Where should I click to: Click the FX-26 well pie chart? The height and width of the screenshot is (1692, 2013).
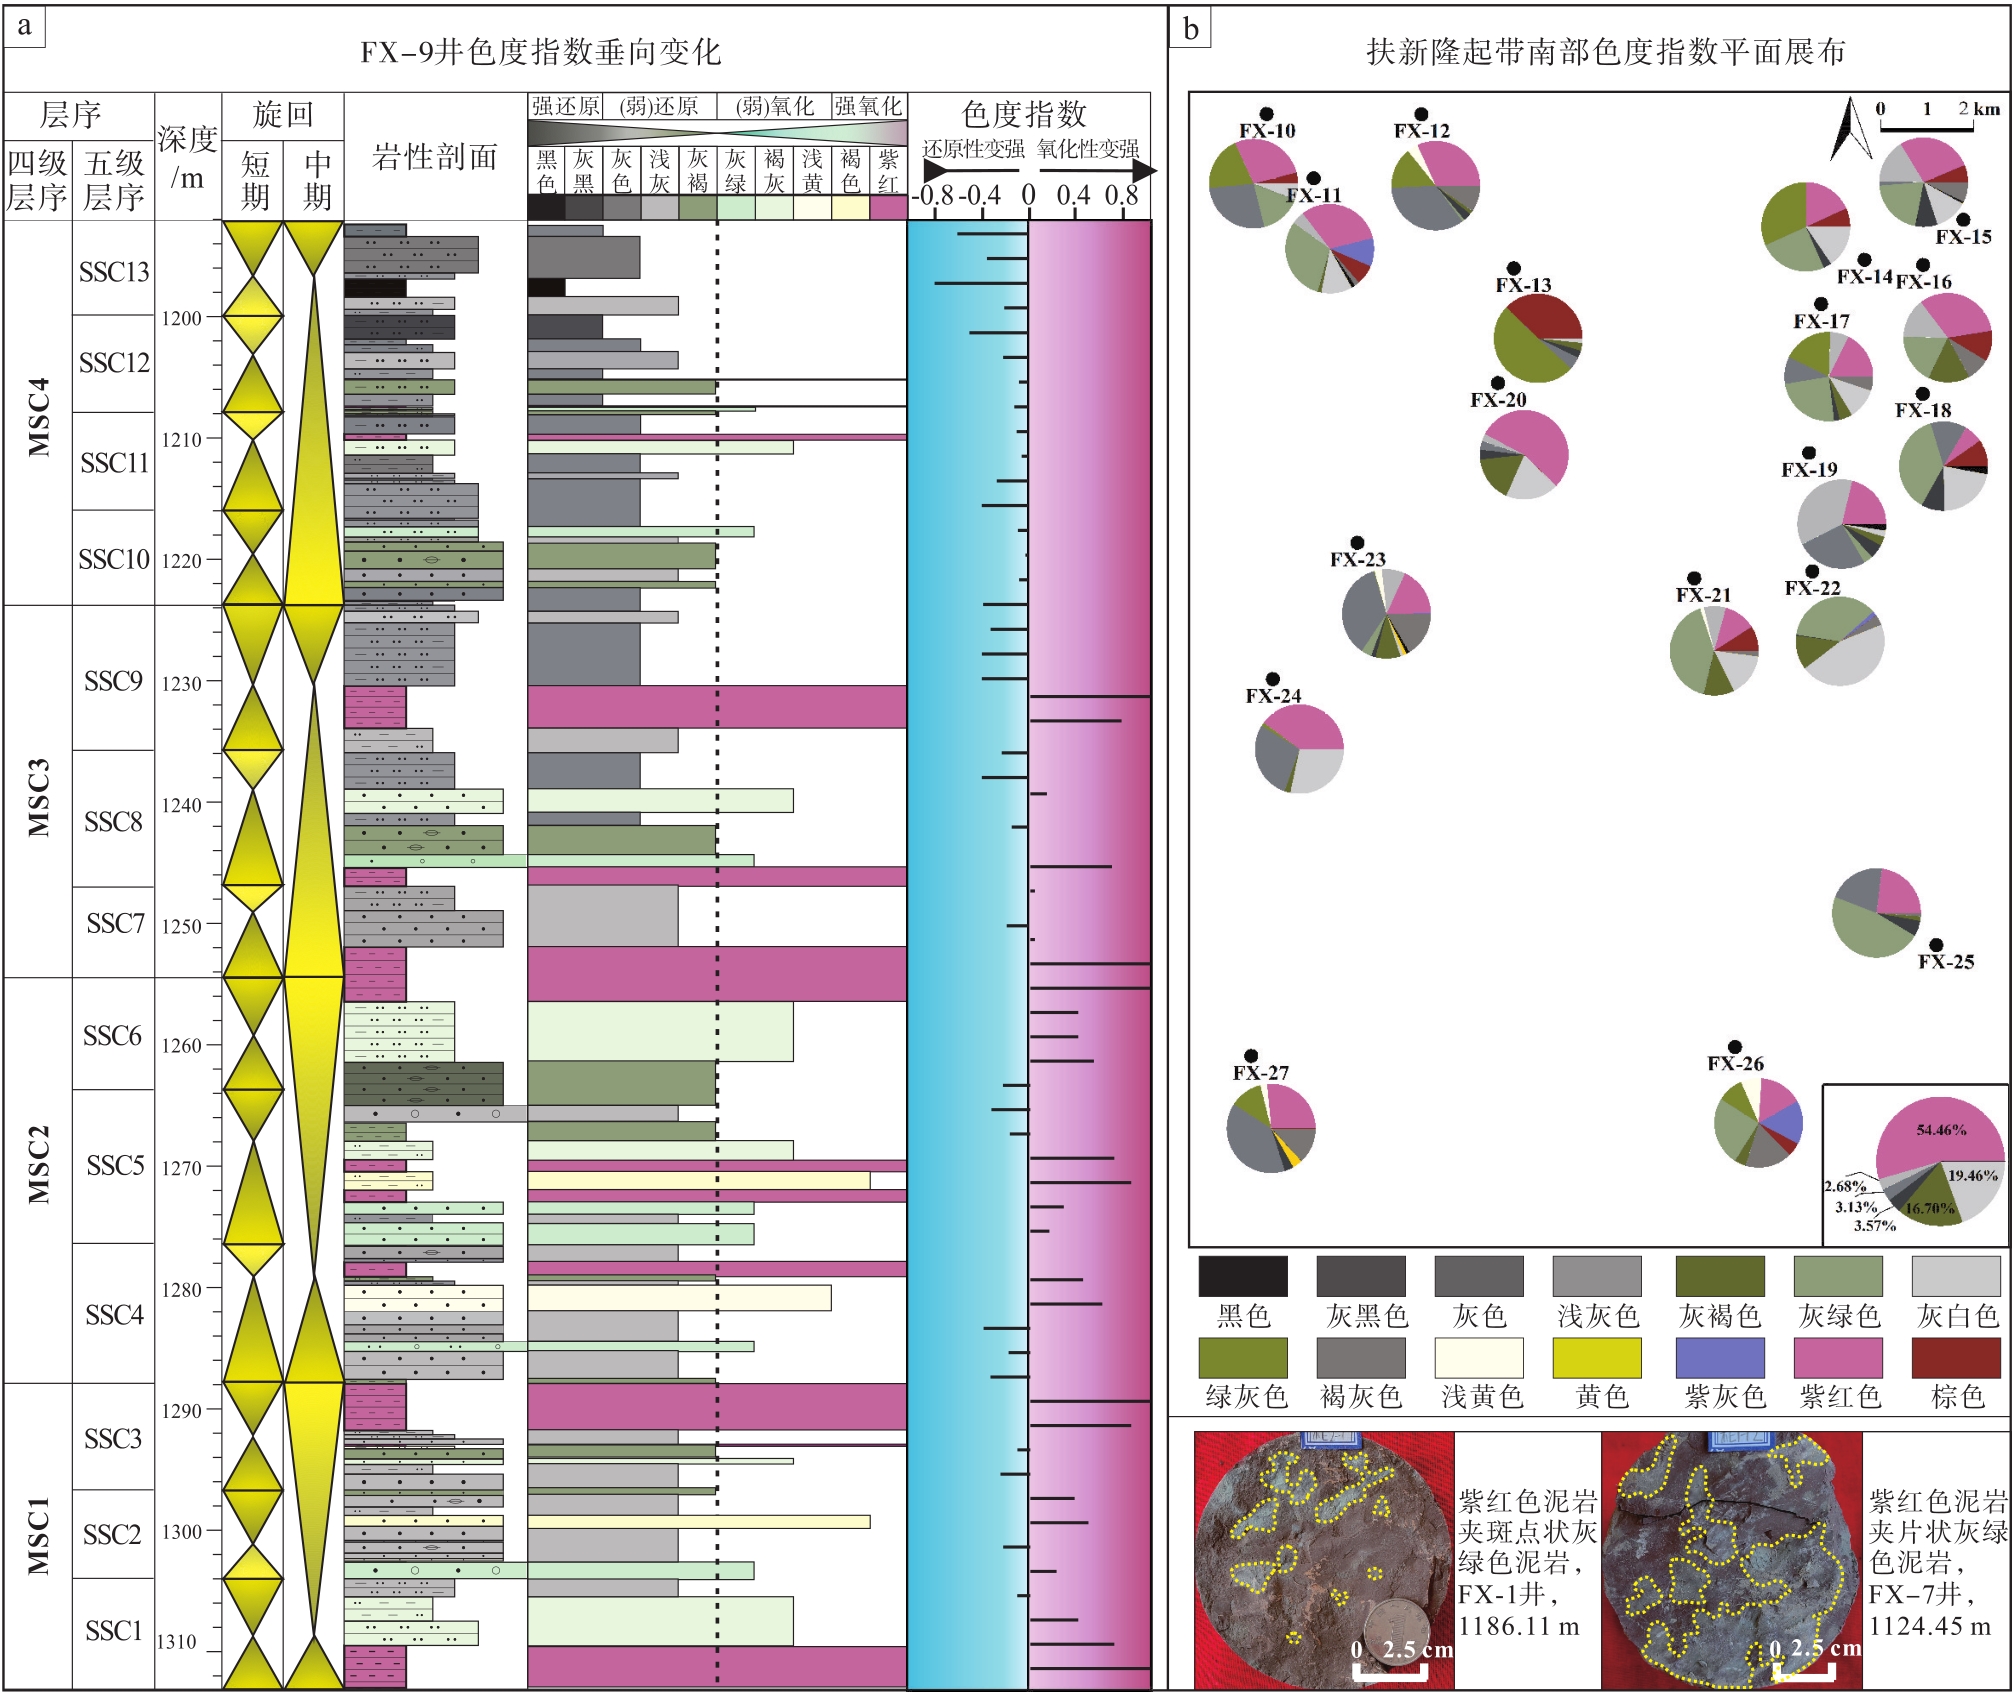point(1757,1121)
